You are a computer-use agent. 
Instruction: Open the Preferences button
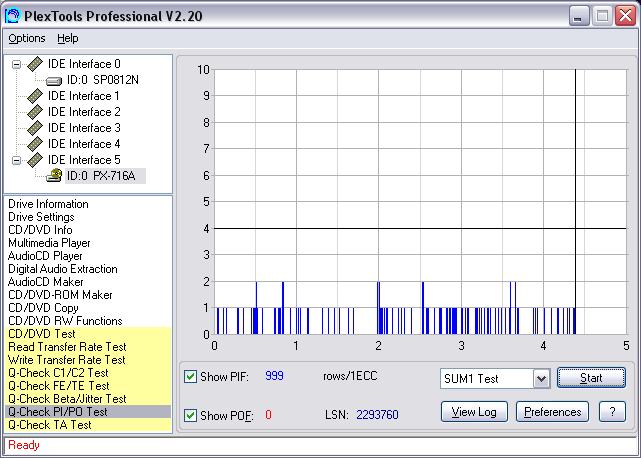552,412
